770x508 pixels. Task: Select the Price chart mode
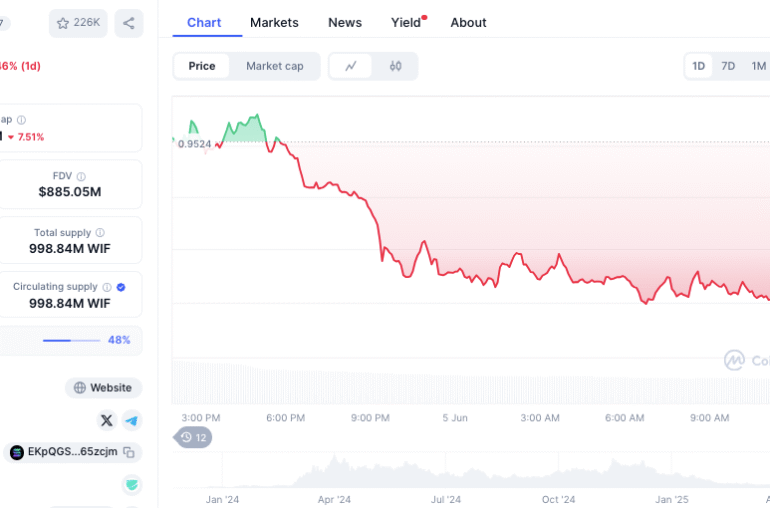point(202,66)
